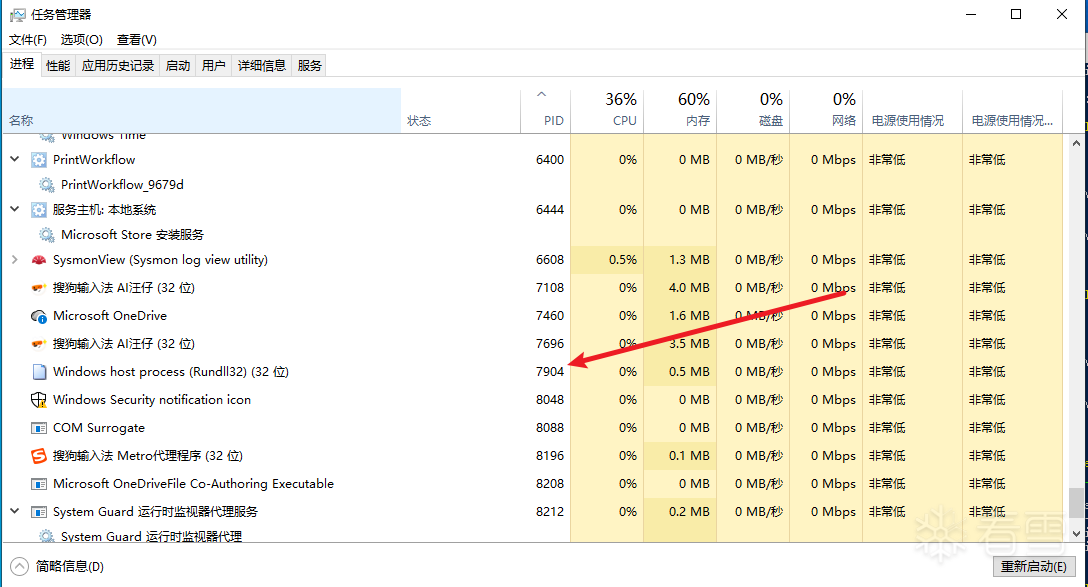Click the PrintWorkflow gear icon
The height and width of the screenshot is (587, 1088).
39,160
